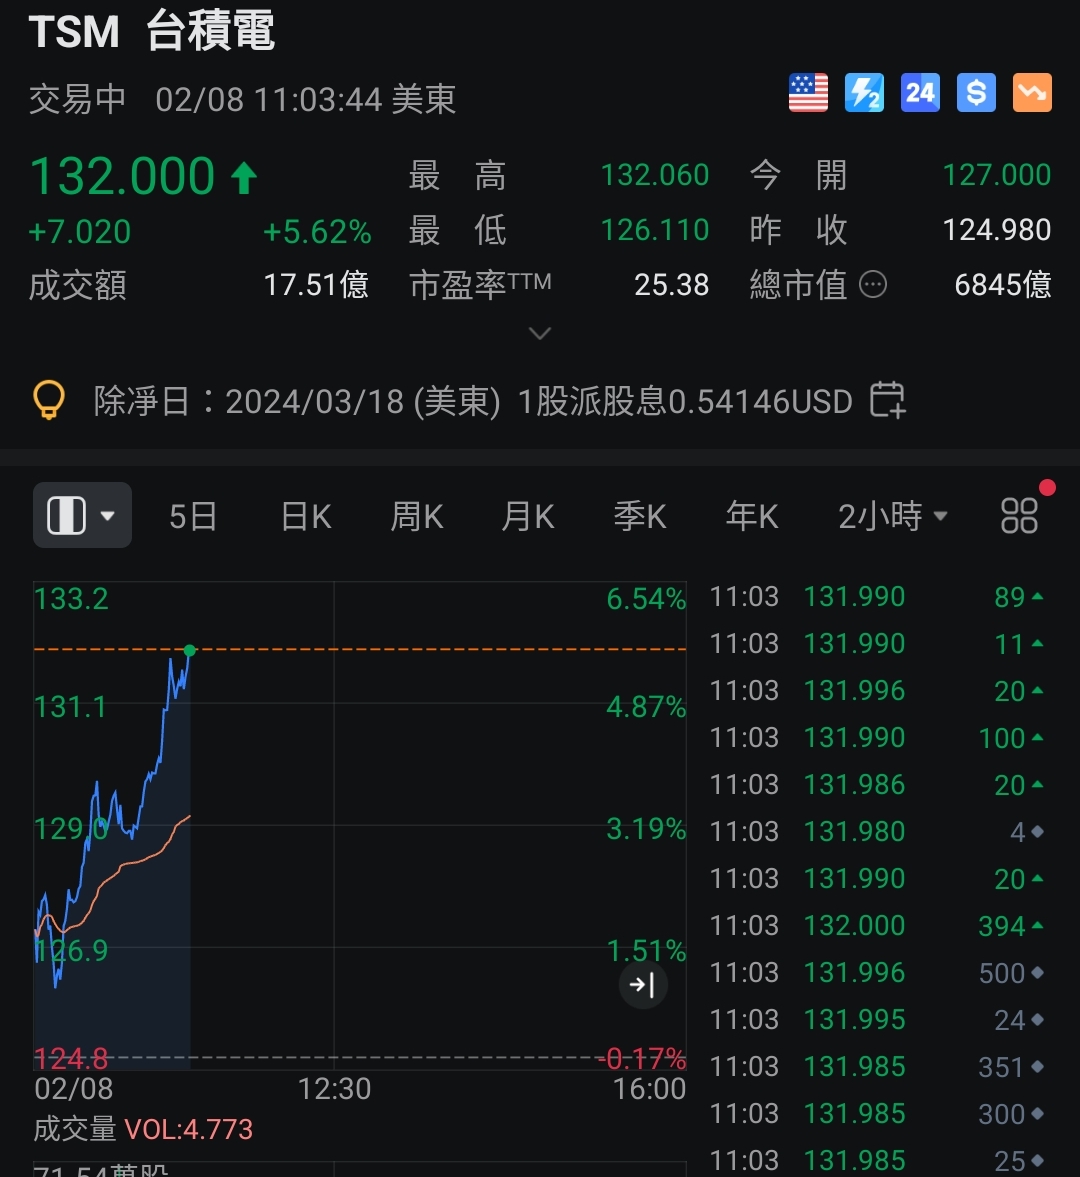This screenshot has width=1080, height=1177.
Task: Tap the current price 132.000
Action: (x=122, y=176)
